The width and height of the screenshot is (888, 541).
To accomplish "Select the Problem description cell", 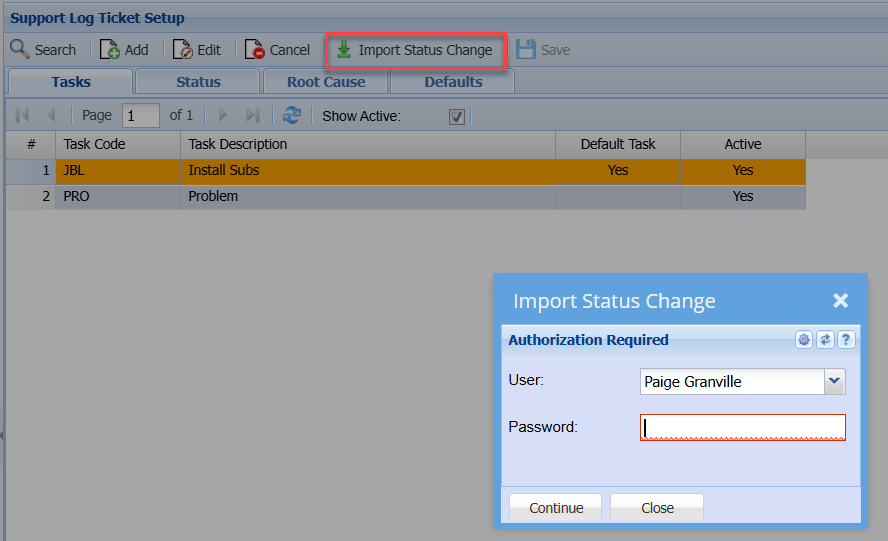I will pos(368,197).
